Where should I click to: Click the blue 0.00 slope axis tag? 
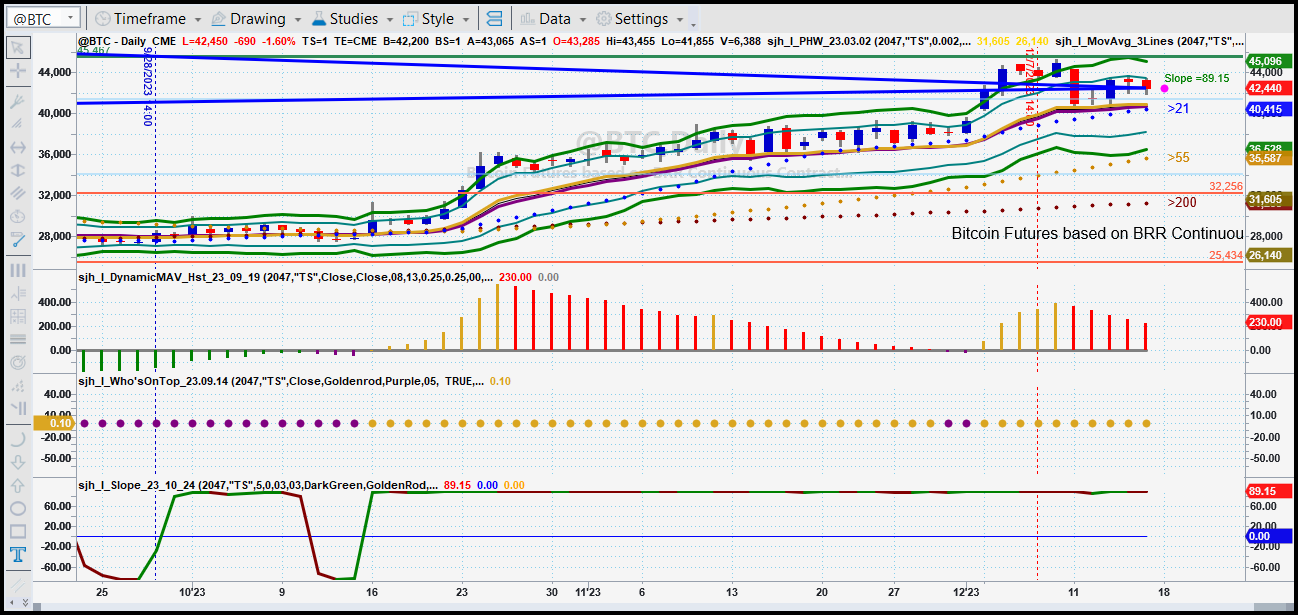[x=1267, y=537]
